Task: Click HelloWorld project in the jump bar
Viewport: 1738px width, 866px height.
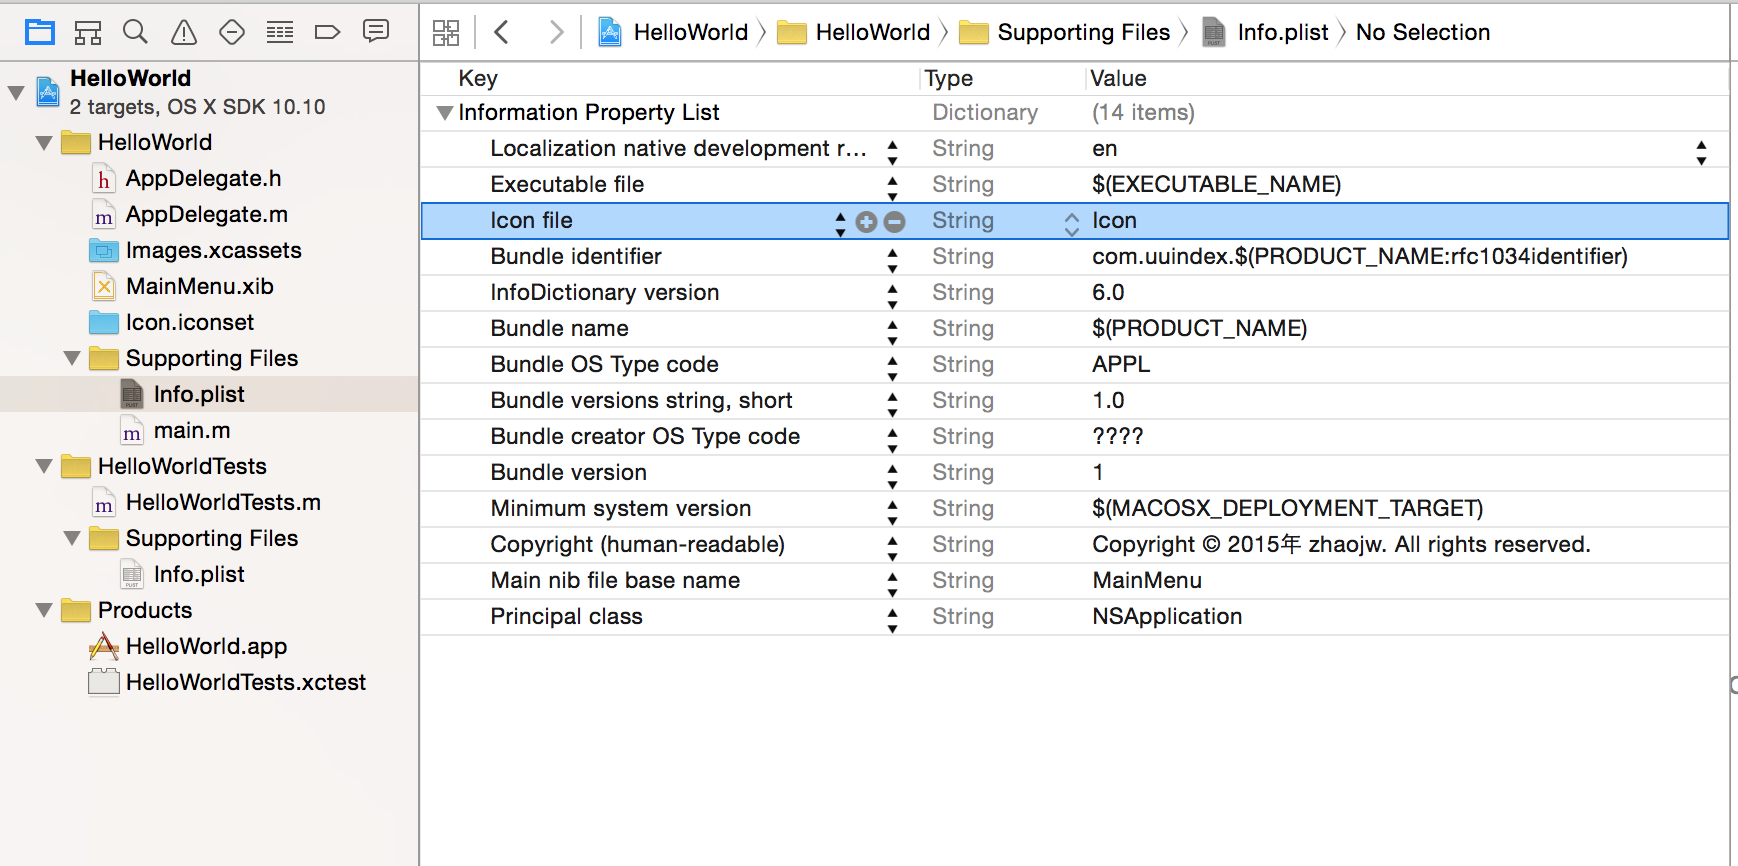Action: tap(673, 32)
